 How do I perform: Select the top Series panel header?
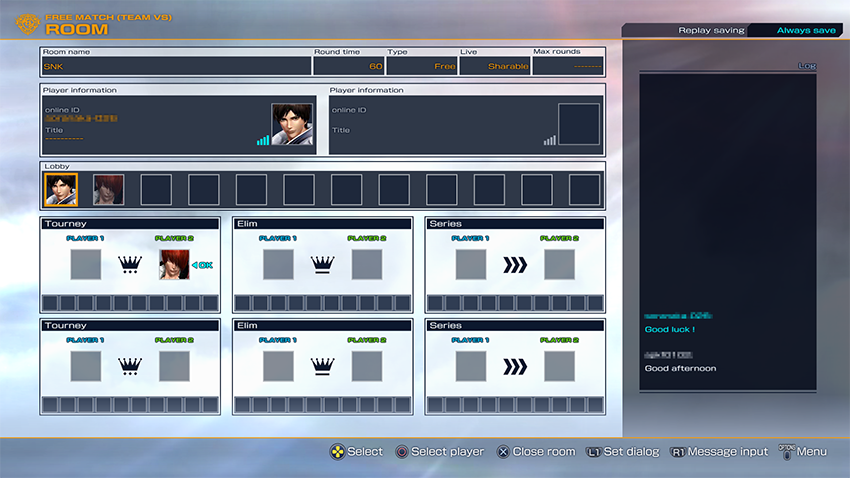(515, 224)
